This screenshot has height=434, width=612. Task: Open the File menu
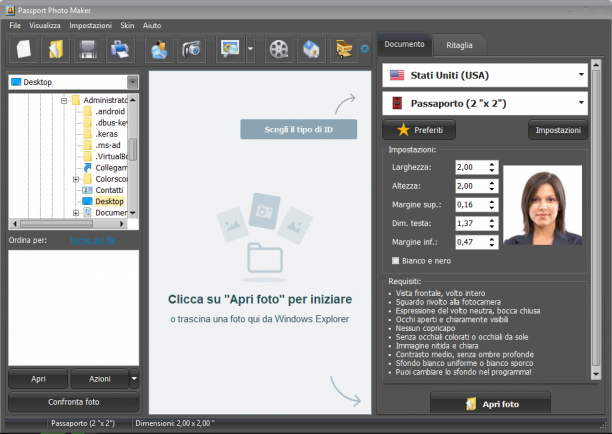click(15, 25)
